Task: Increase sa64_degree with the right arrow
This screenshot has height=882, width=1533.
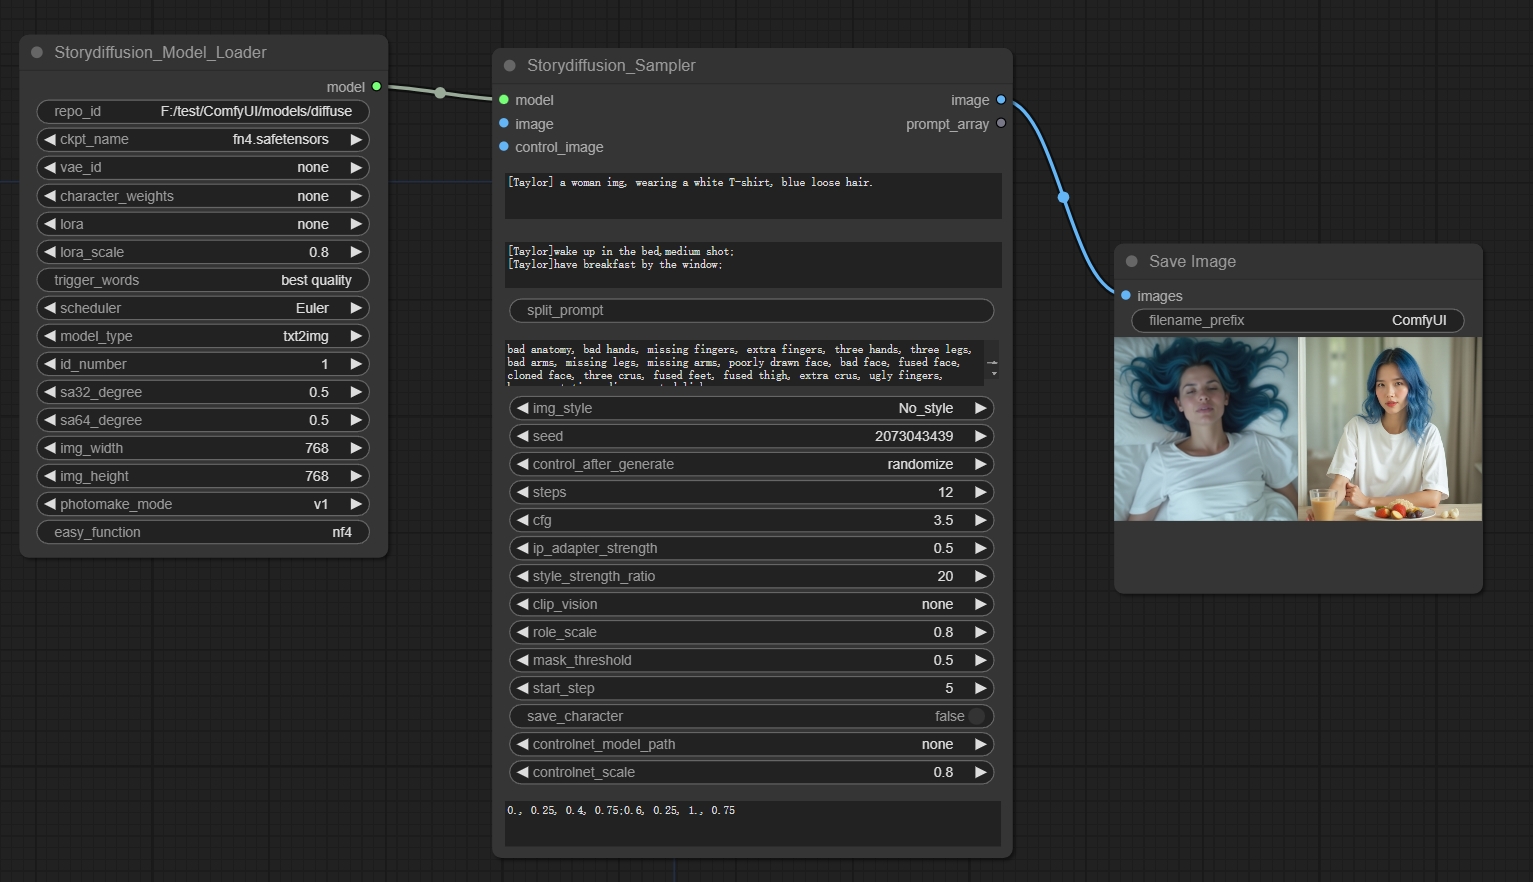Action: 356,420
